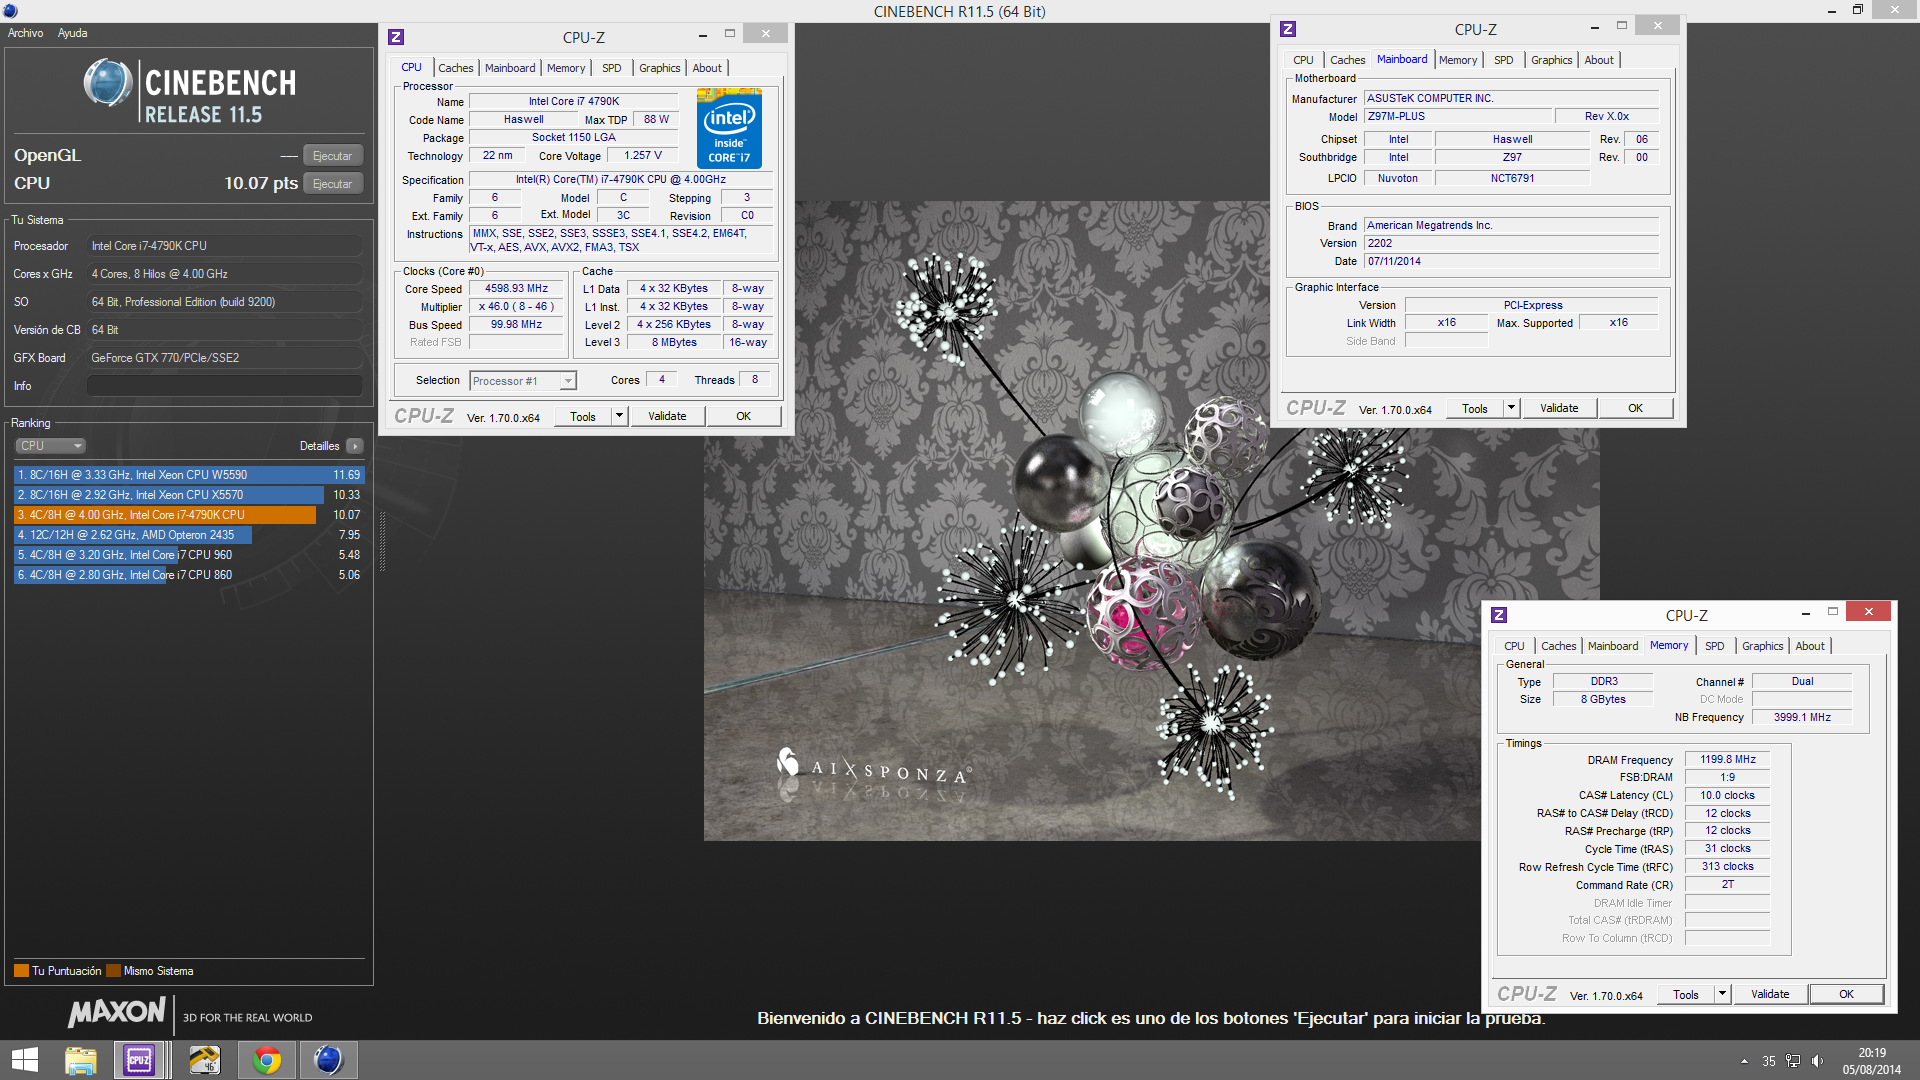Switch to SPD tab in the Mainboard window
Screen dimensions: 1920x1080
[x=1503, y=60]
